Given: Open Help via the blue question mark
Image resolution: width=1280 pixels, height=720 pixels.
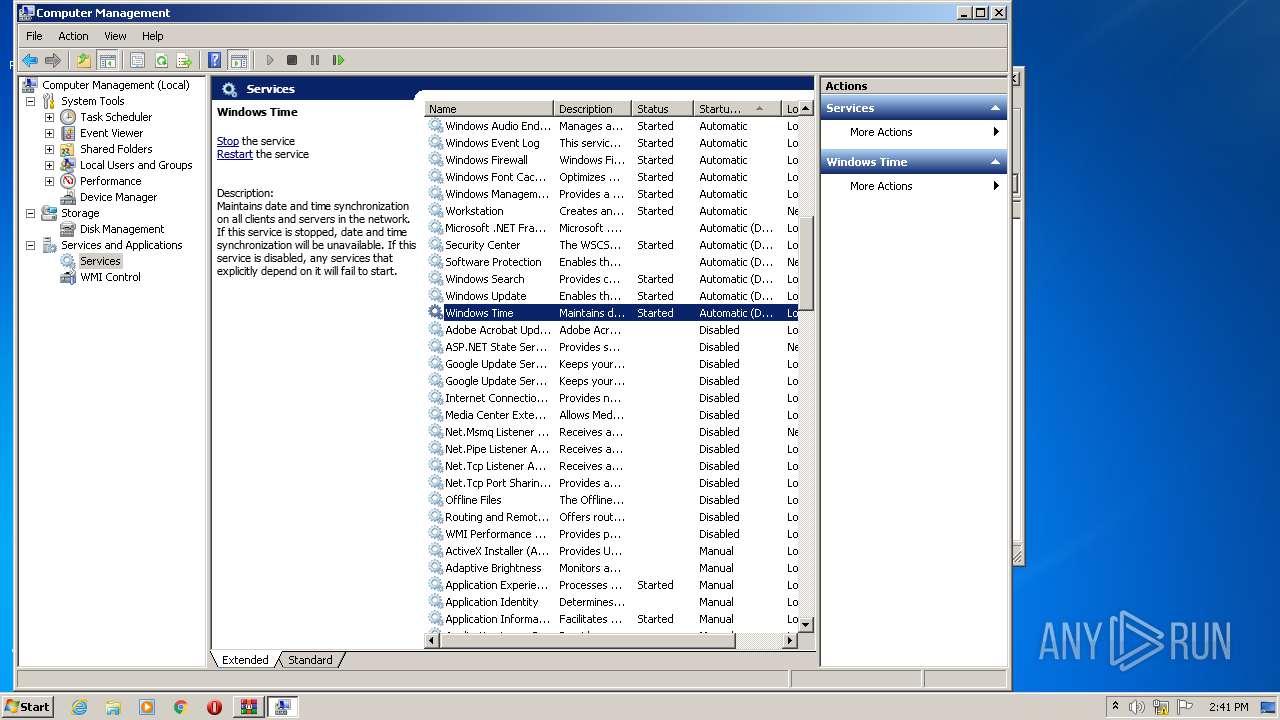Looking at the screenshot, I should coord(214,60).
